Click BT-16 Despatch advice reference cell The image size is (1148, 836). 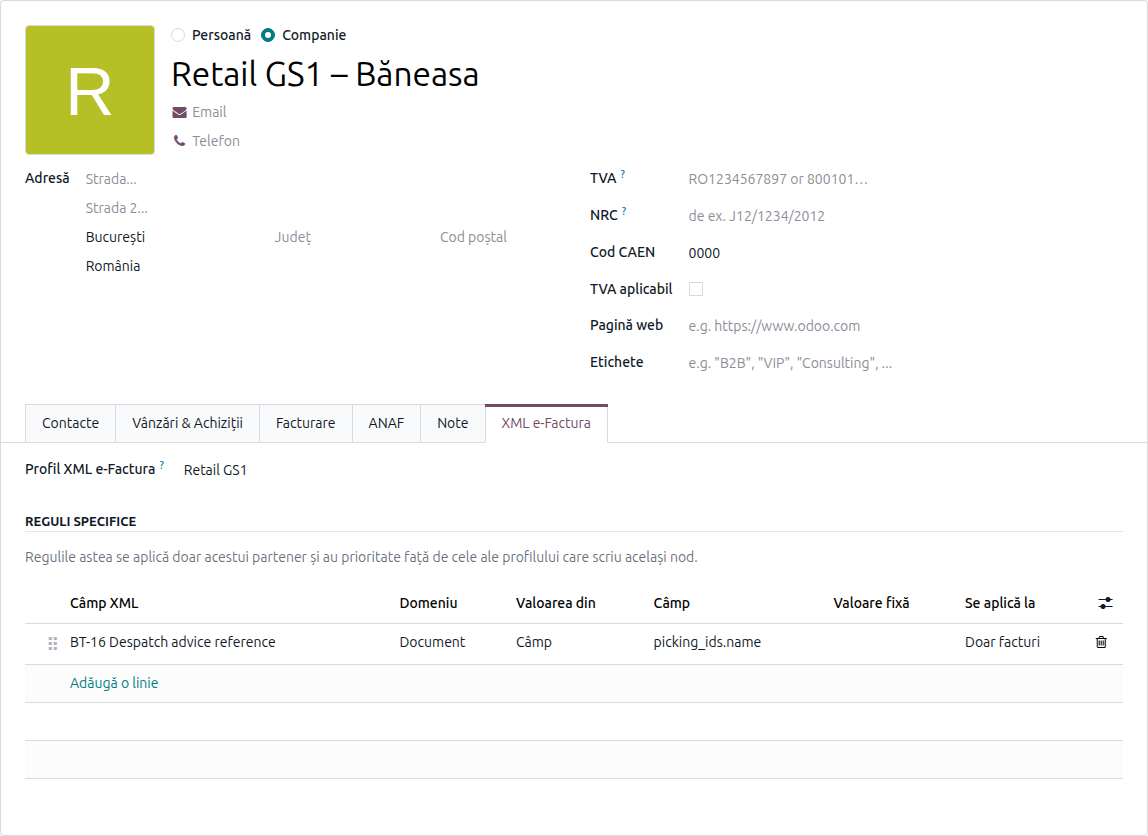point(173,642)
